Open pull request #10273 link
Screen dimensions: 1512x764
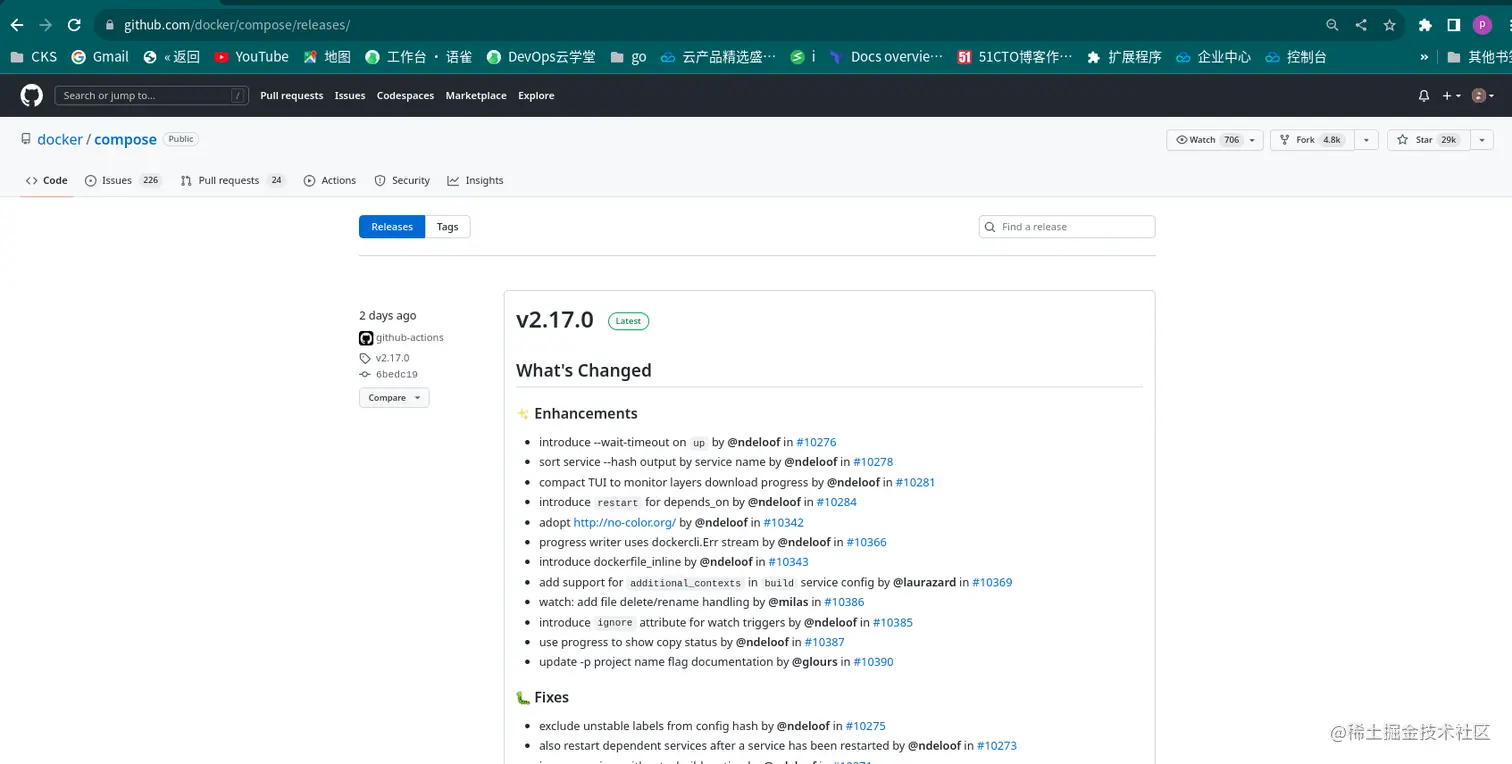pos(997,746)
